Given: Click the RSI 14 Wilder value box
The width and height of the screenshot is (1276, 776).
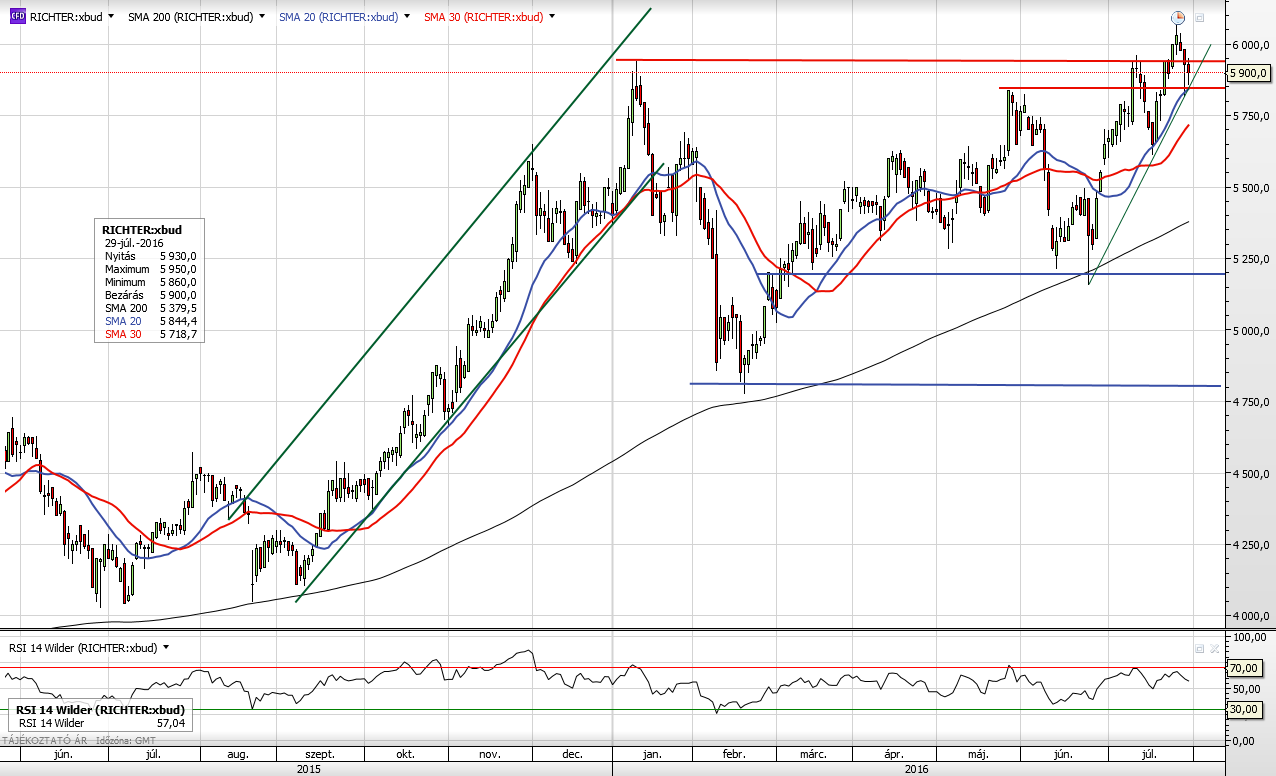Looking at the screenshot, I should coord(98,716).
